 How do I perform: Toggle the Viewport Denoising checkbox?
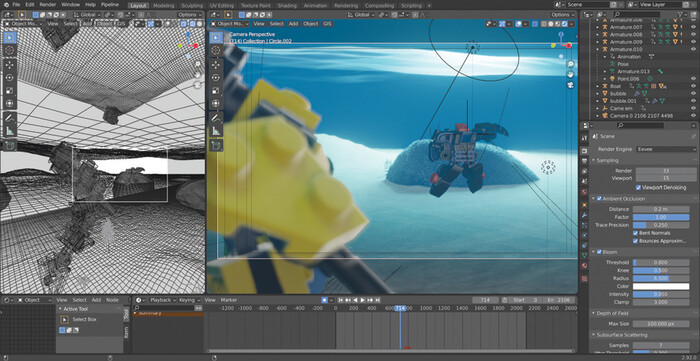pyautogui.click(x=638, y=187)
